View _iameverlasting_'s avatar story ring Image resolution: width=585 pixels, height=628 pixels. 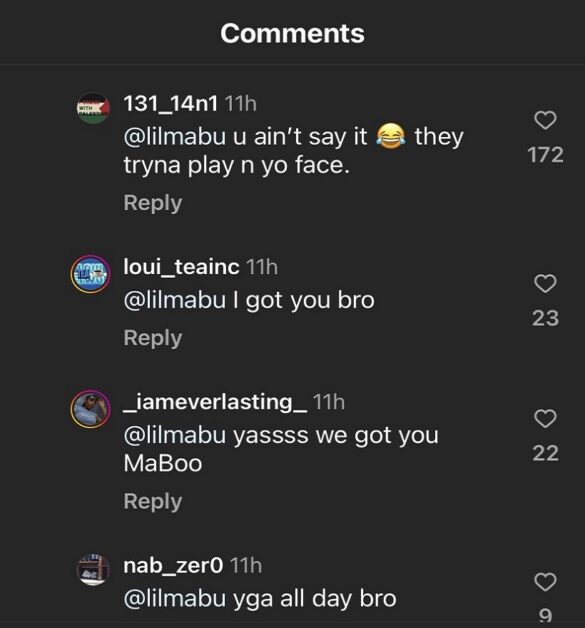91,409
